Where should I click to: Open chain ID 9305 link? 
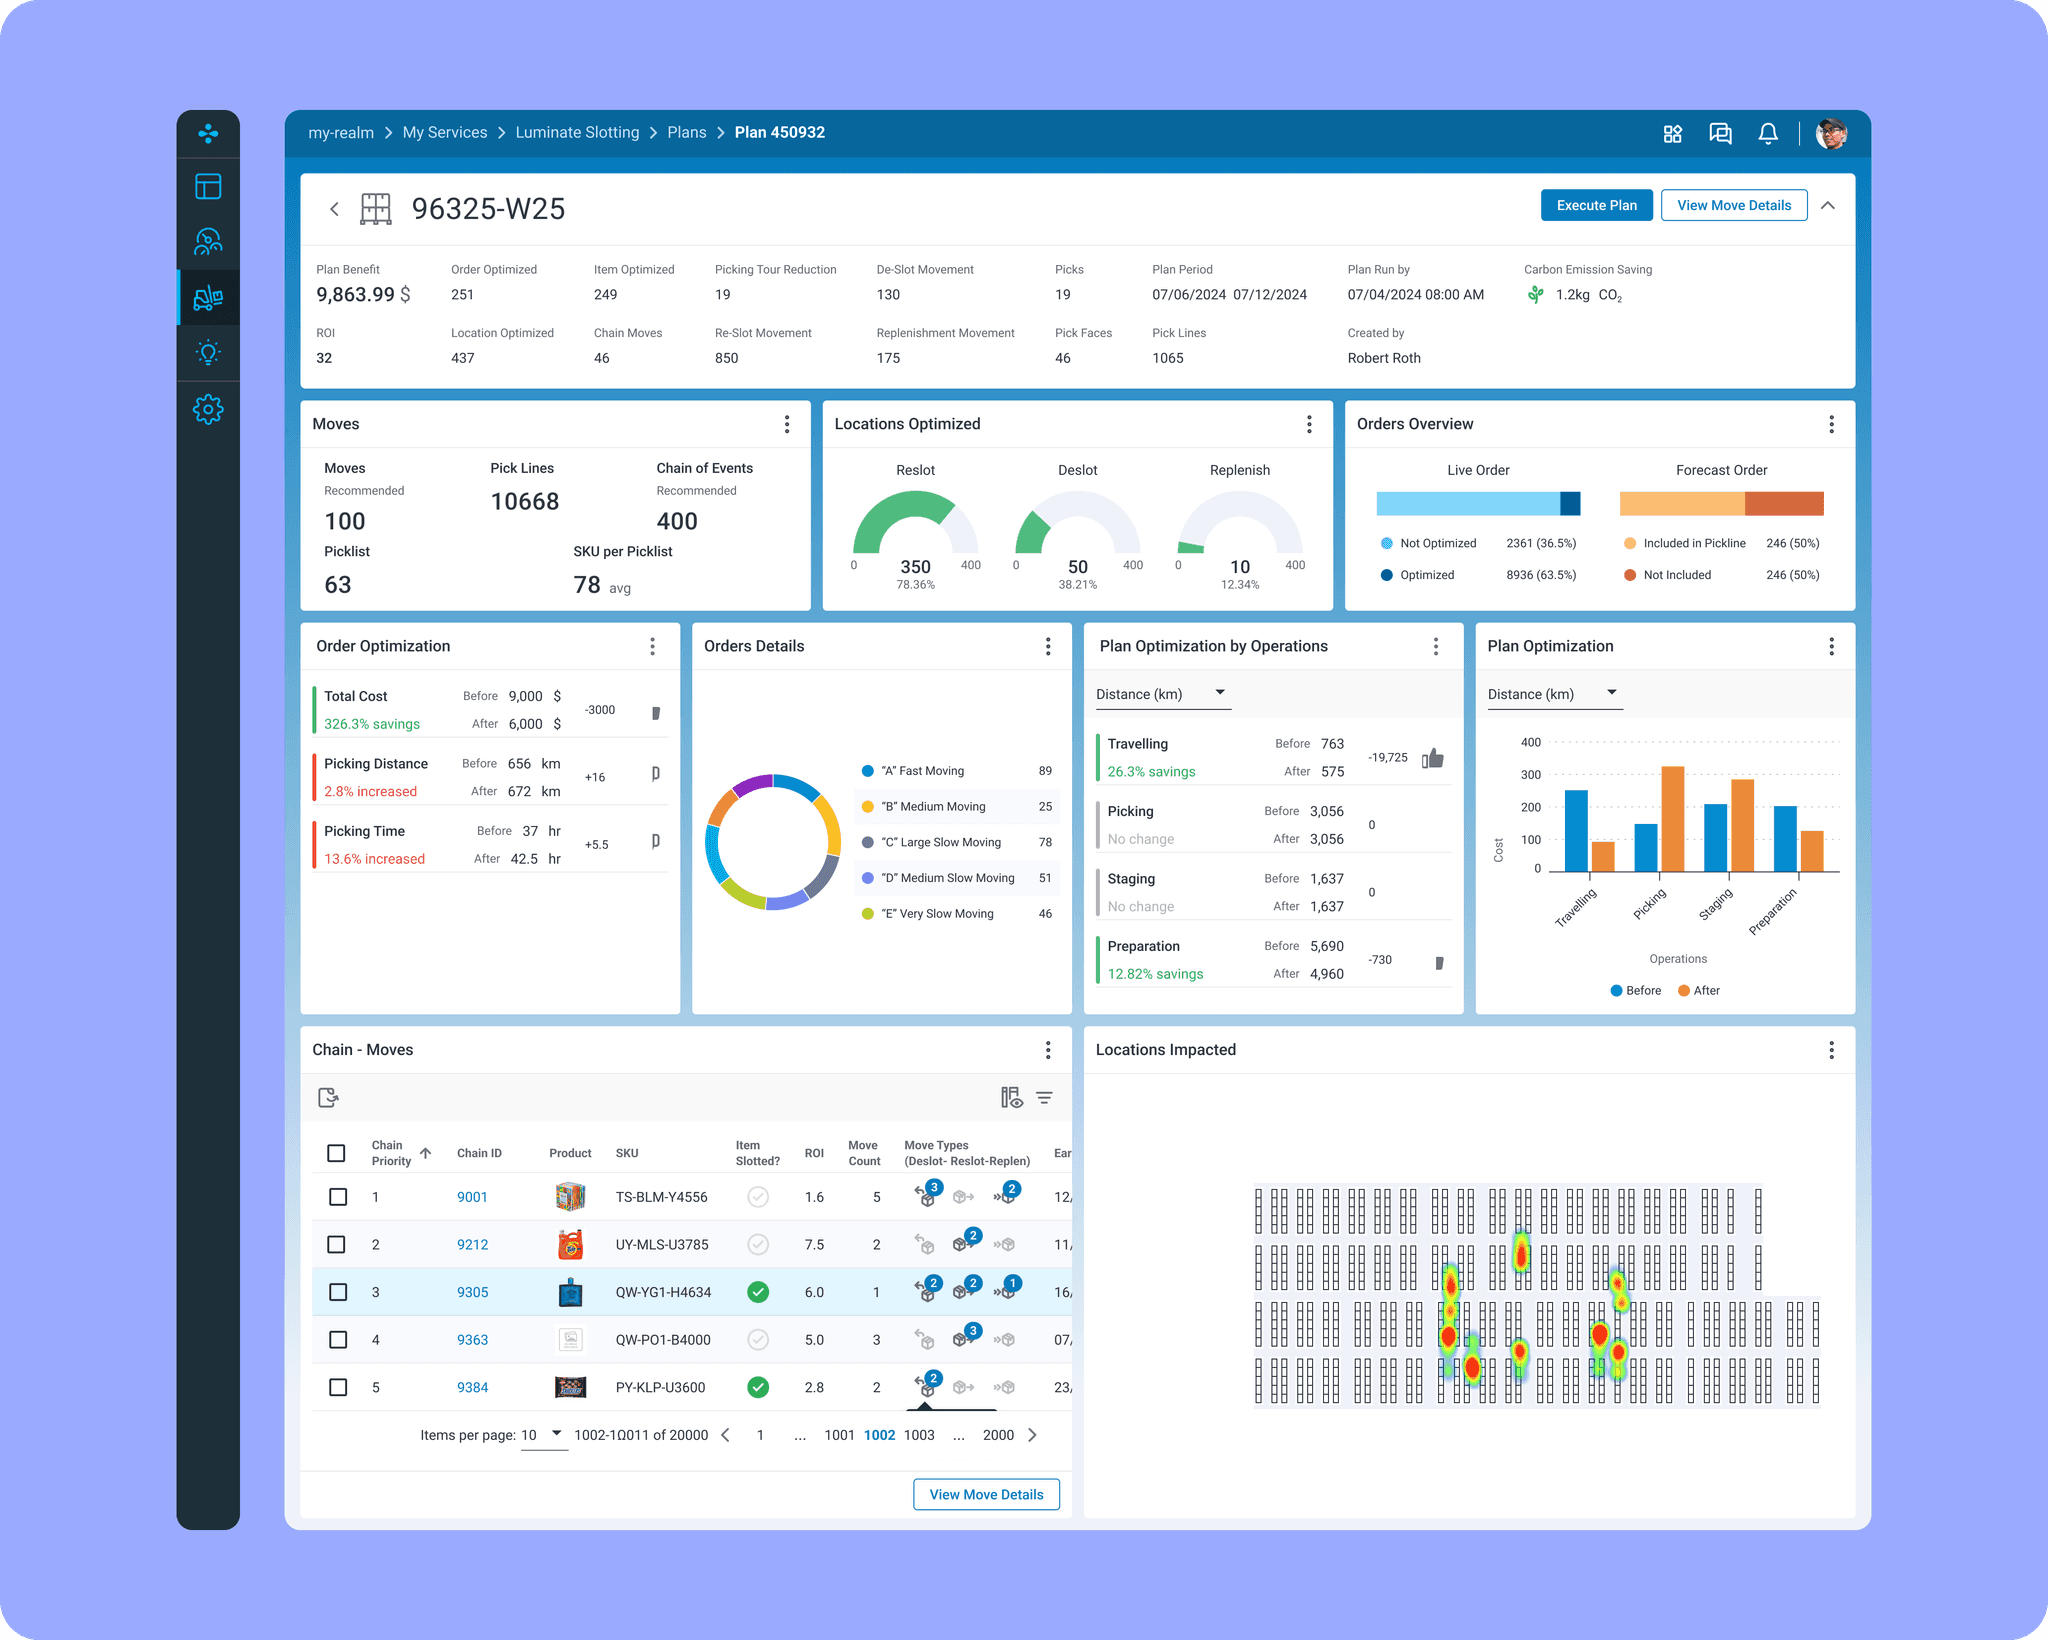(472, 1292)
